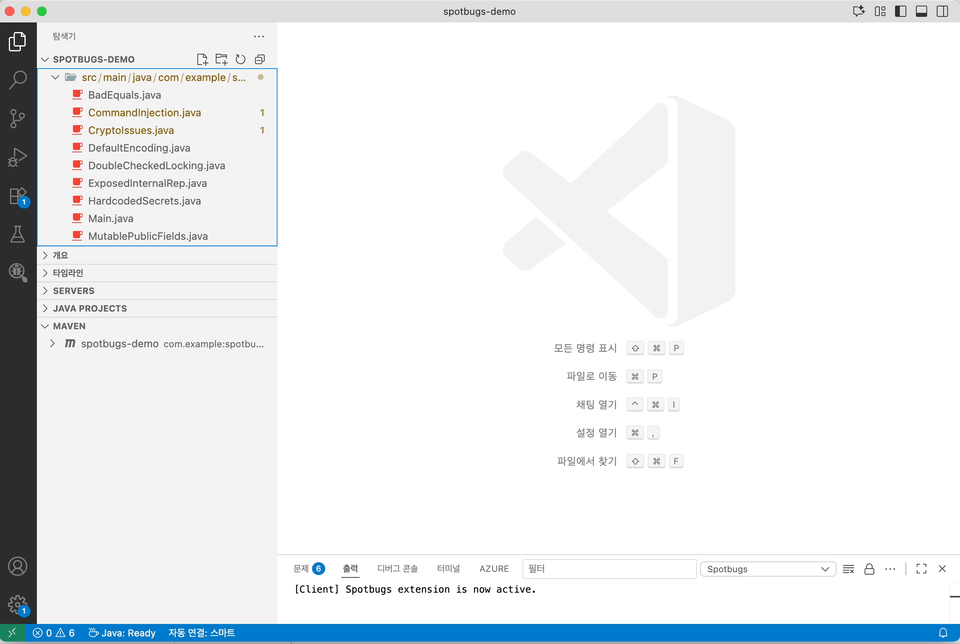Open the Accounts menu icon
The height and width of the screenshot is (644, 960).
[18, 566]
